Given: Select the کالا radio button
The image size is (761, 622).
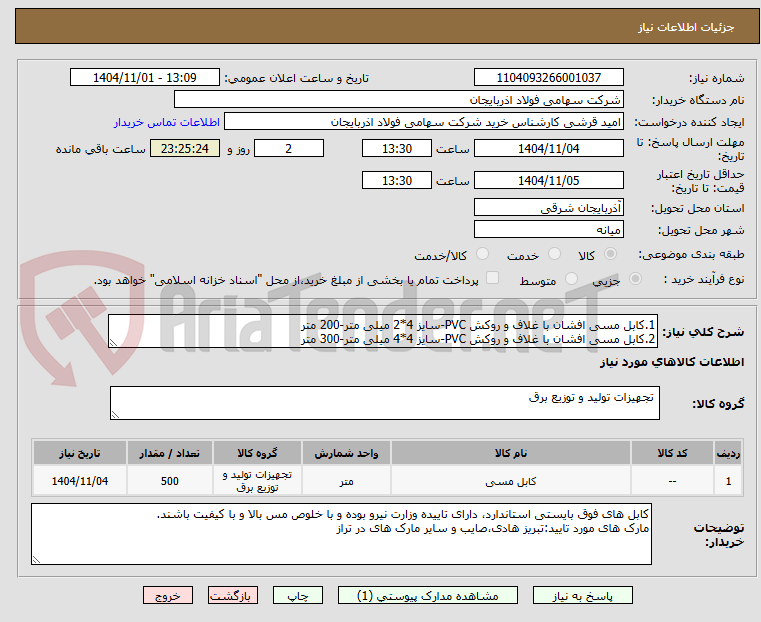Looking at the screenshot, I should 611,254.
